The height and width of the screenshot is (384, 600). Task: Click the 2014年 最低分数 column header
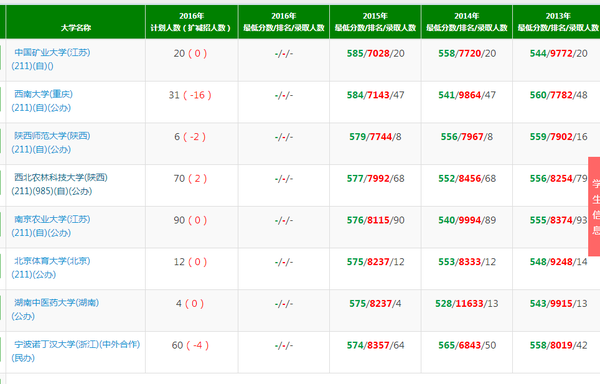tap(467, 22)
